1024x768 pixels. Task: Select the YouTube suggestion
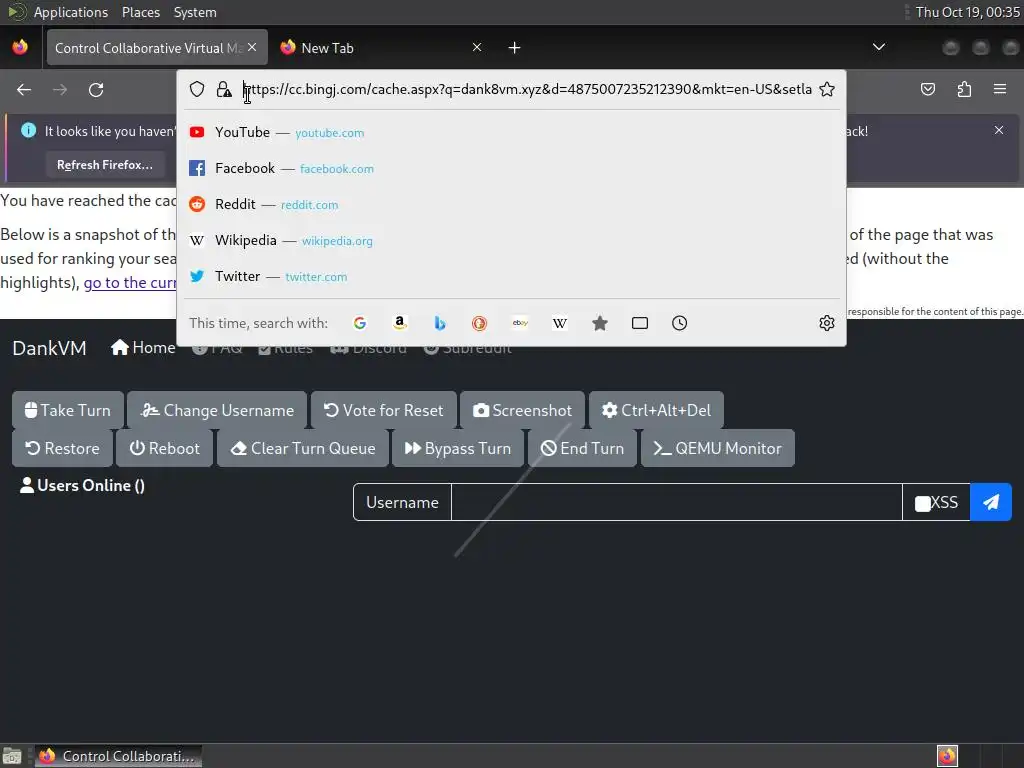(511, 133)
